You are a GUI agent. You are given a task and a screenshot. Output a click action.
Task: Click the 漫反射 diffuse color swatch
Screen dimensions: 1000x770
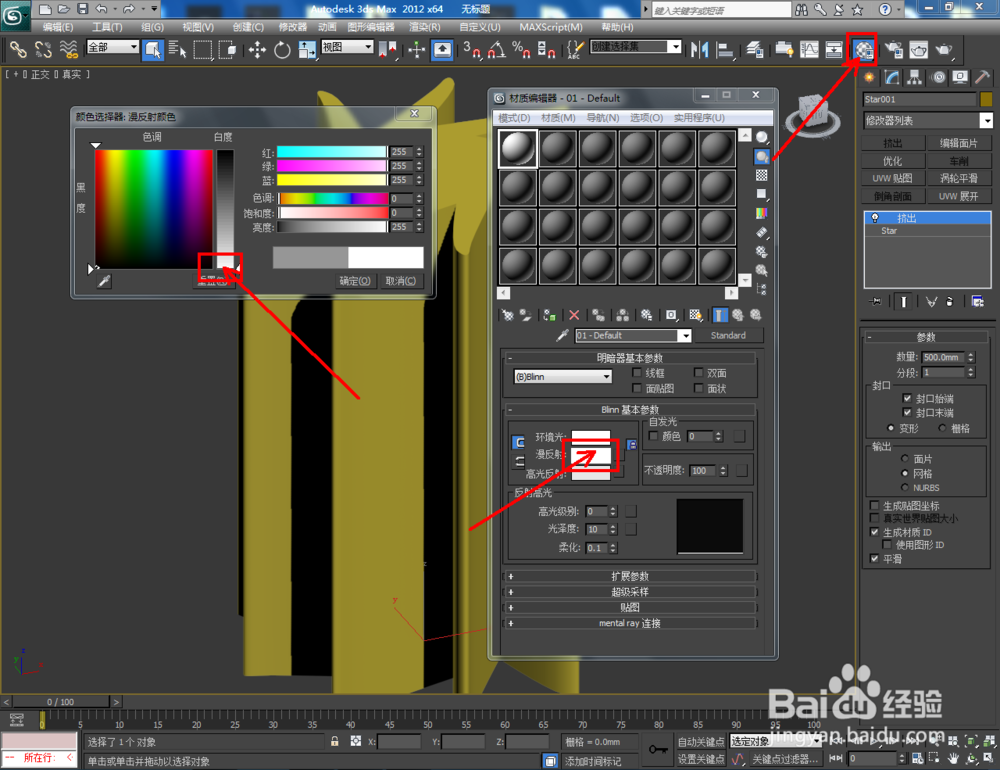click(x=591, y=454)
